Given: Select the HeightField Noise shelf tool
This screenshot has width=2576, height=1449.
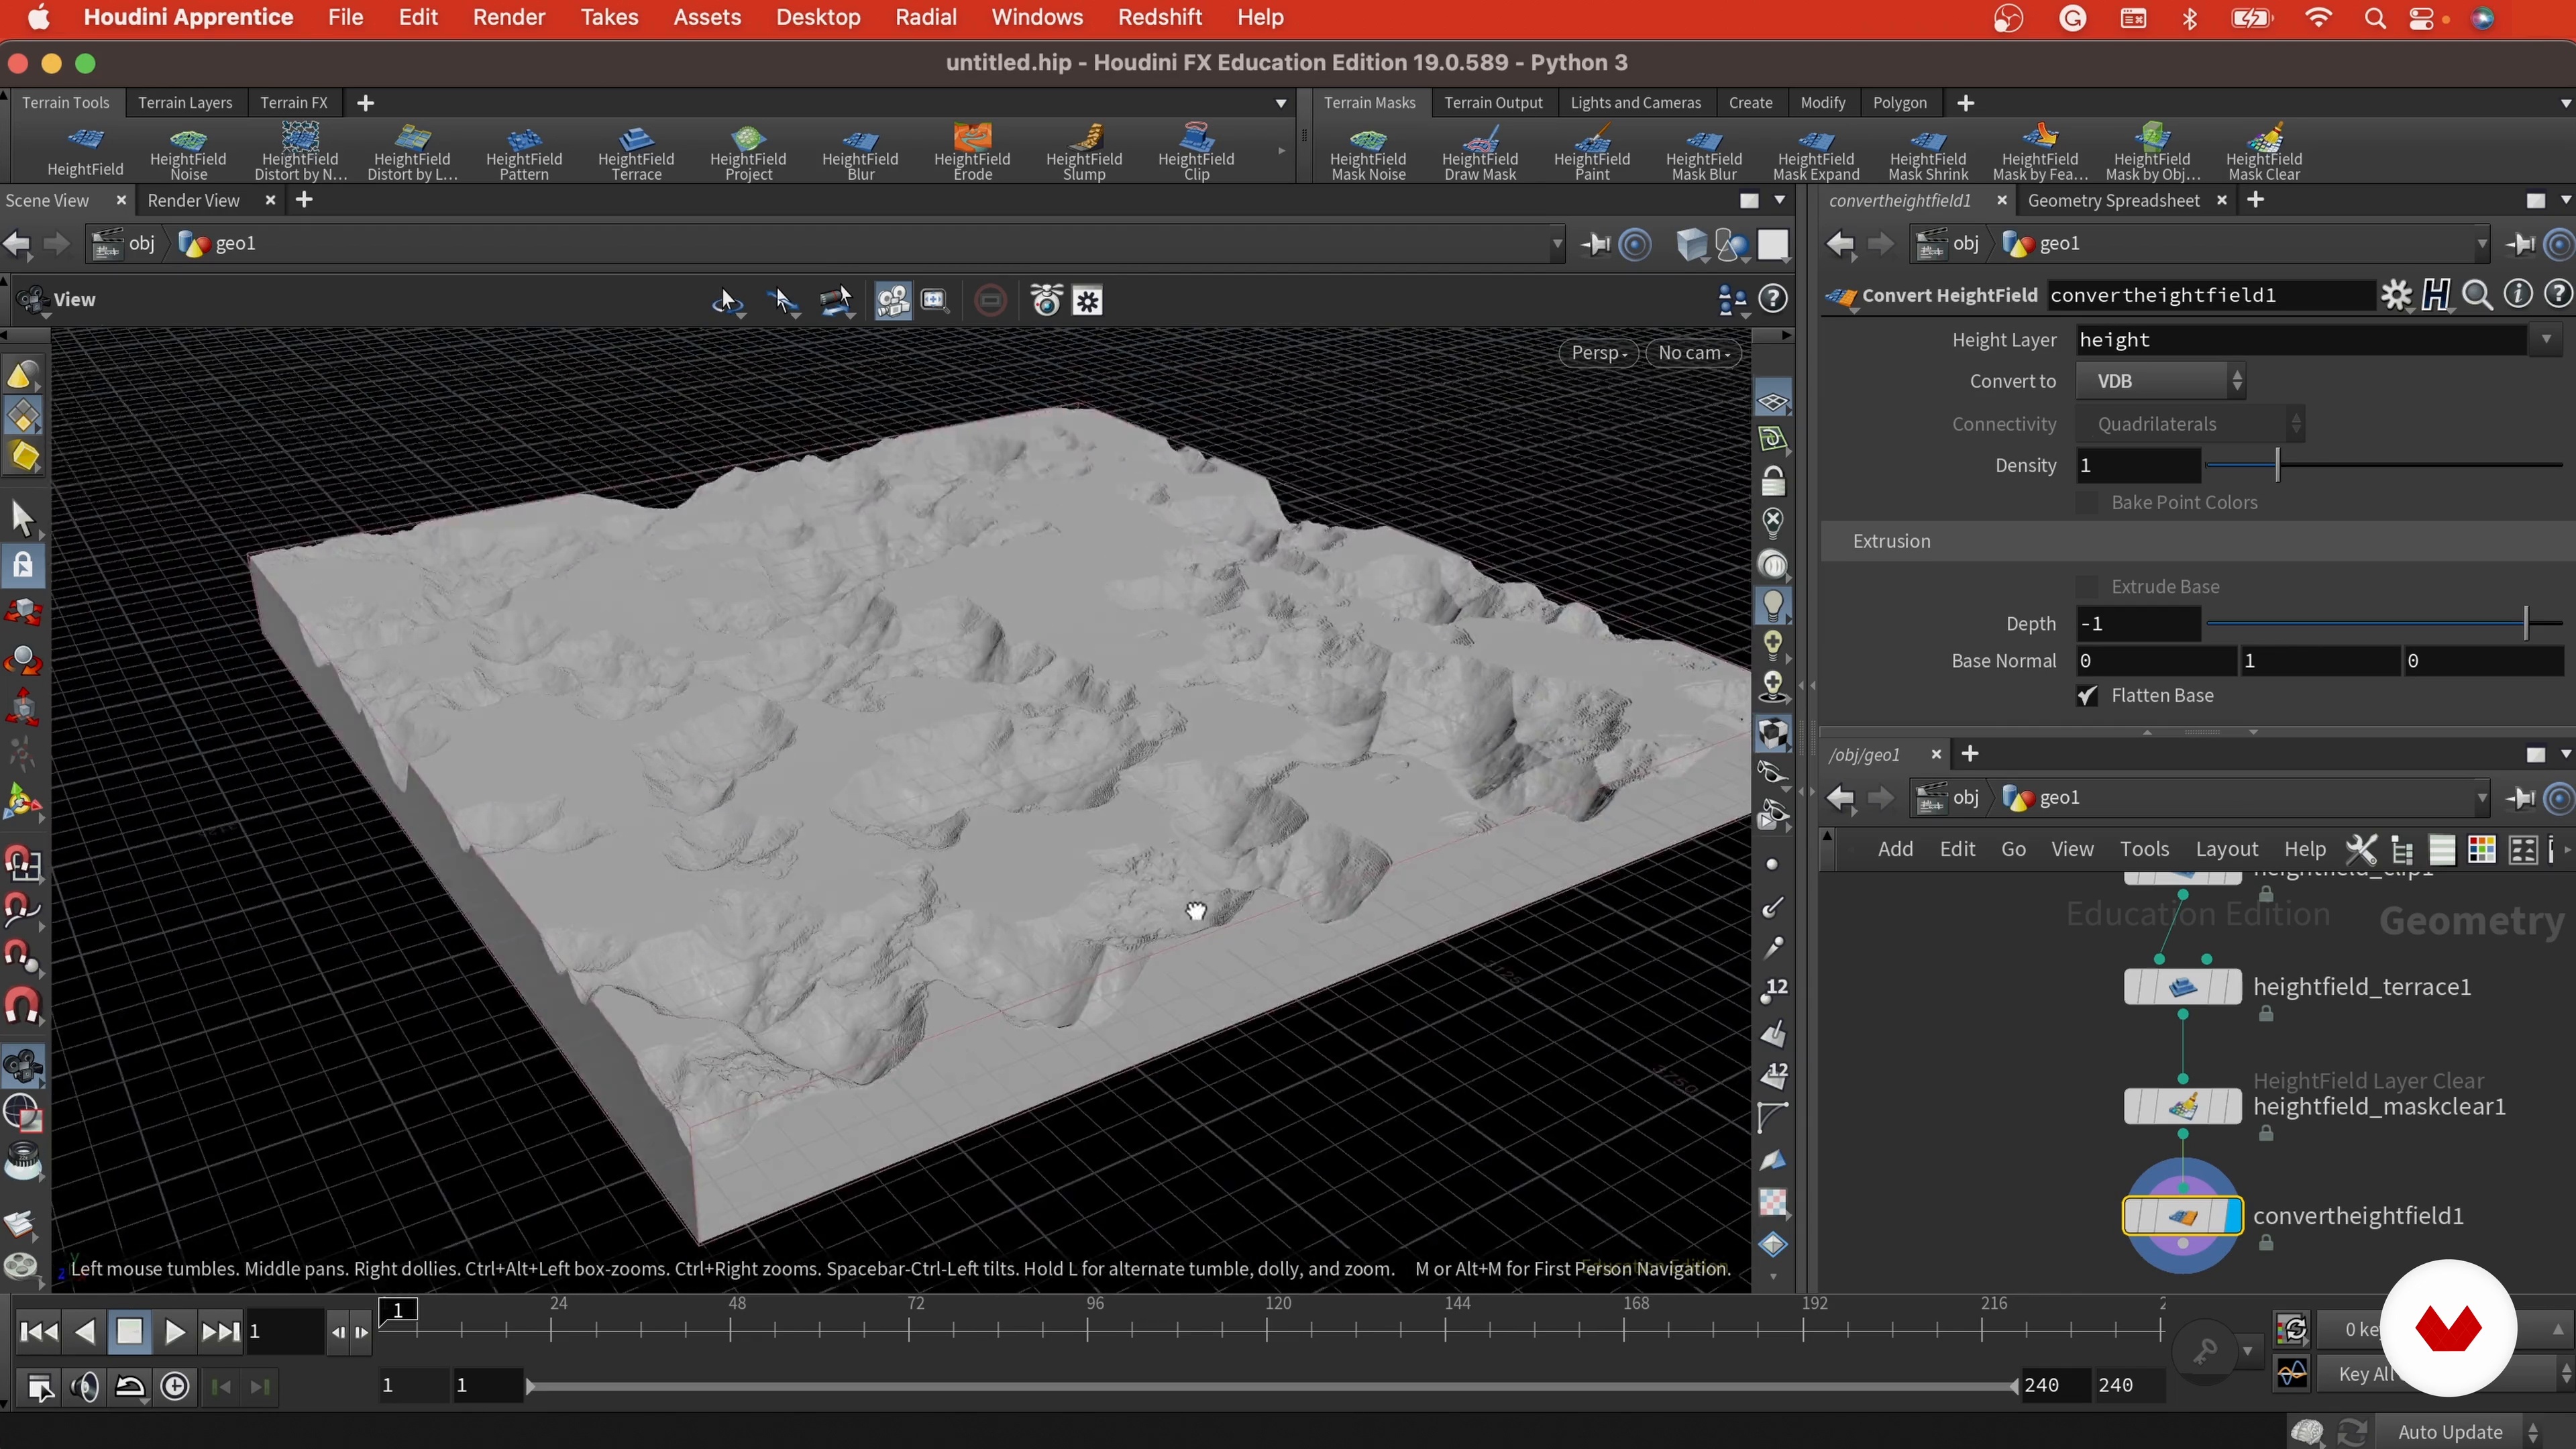Looking at the screenshot, I should click(188, 152).
